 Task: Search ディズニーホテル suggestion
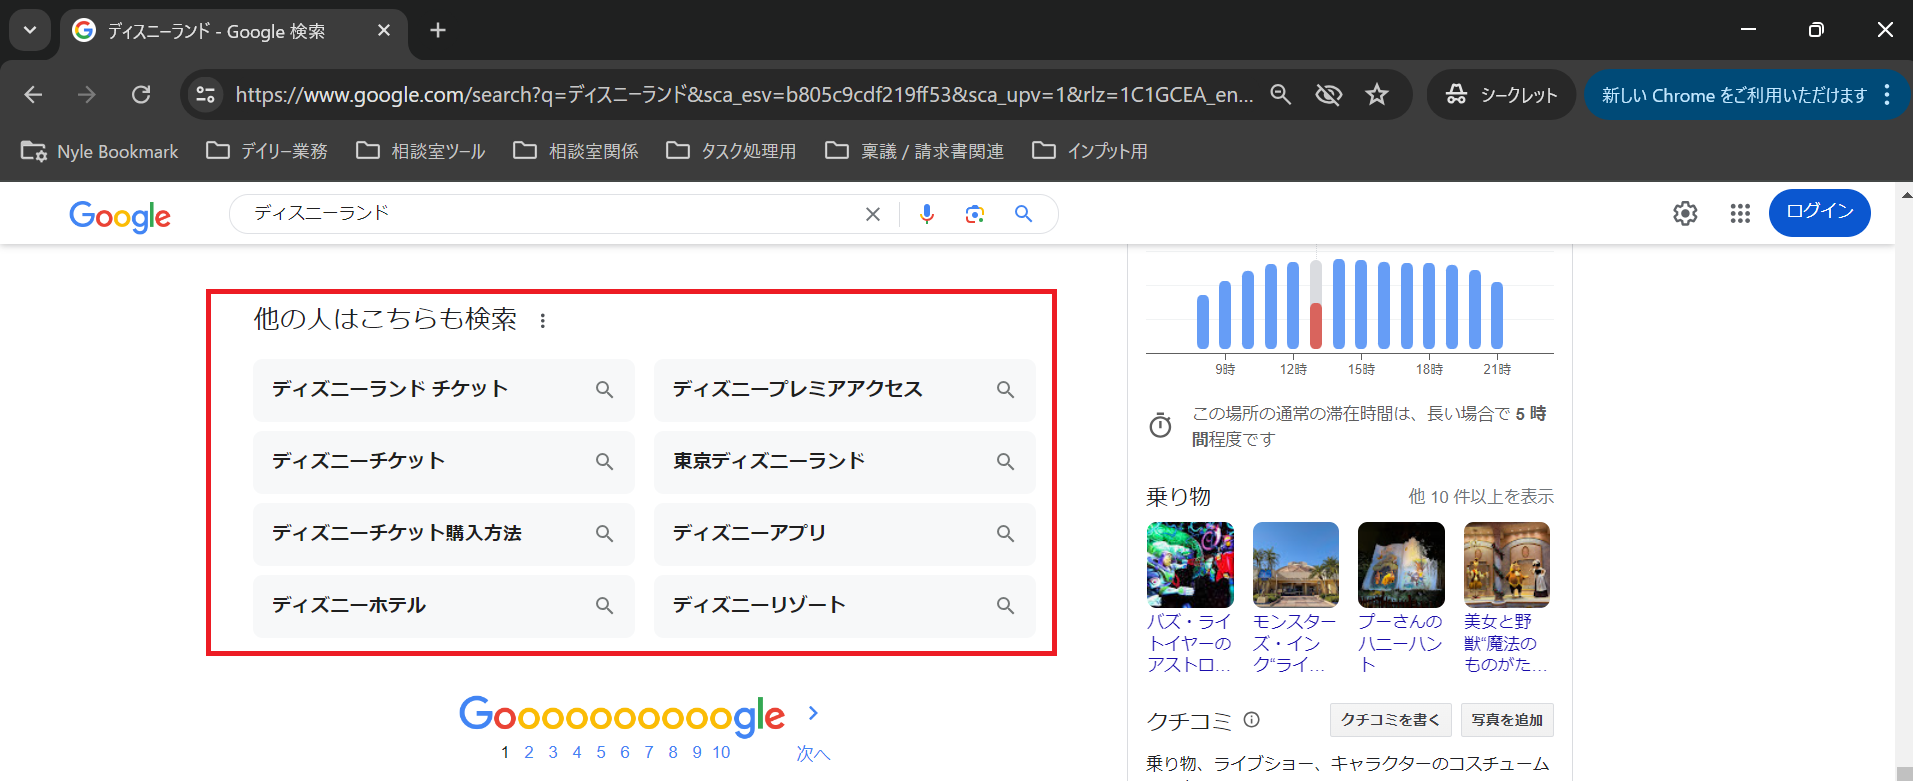tap(444, 606)
